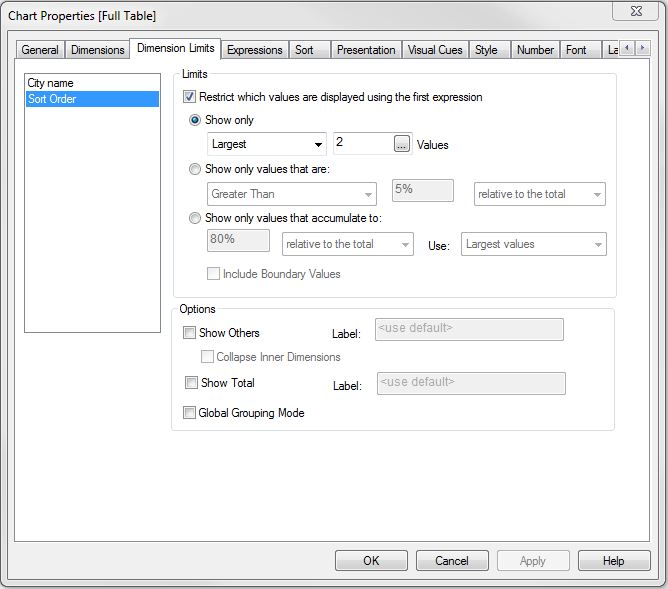Screen dimensions: 668x589
Task: Select the 'Show only values that are' radio option
Action: (x=196, y=169)
